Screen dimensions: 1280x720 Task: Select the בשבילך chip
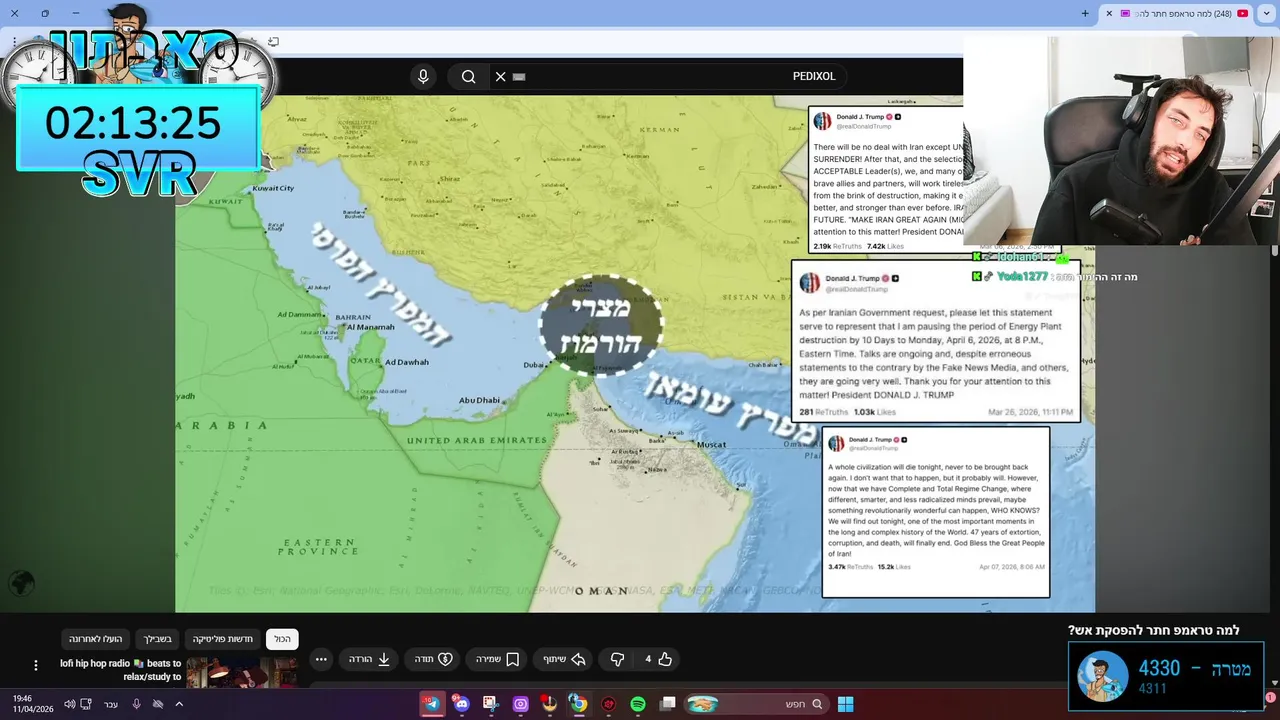click(158, 639)
